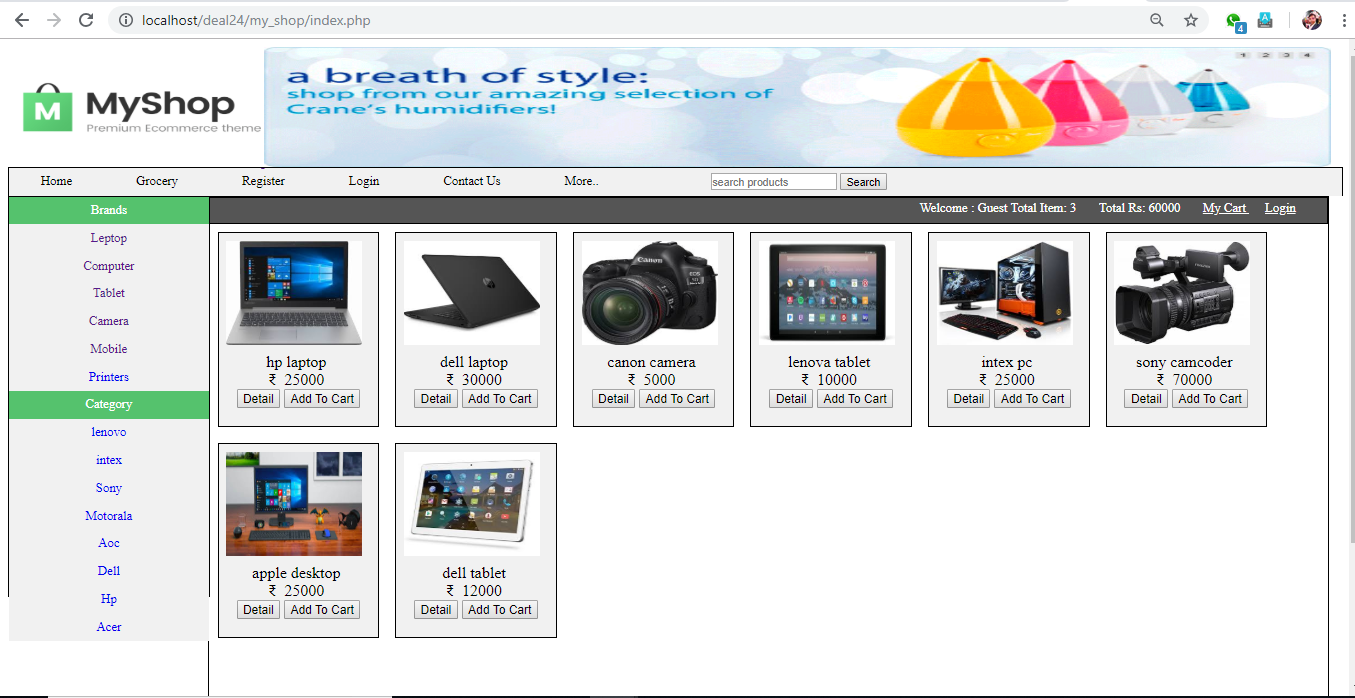Click the browser forward arrow
Image resolution: width=1355 pixels, height=698 pixels.
(x=54, y=20)
